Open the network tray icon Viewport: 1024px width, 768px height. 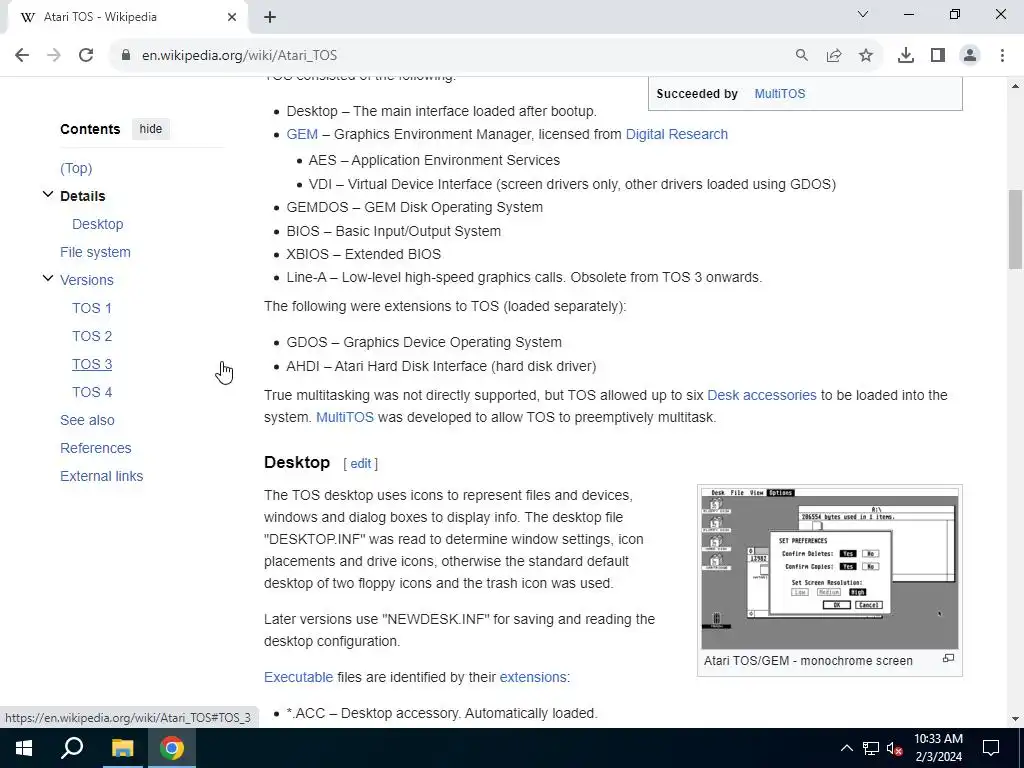click(x=871, y=748)
